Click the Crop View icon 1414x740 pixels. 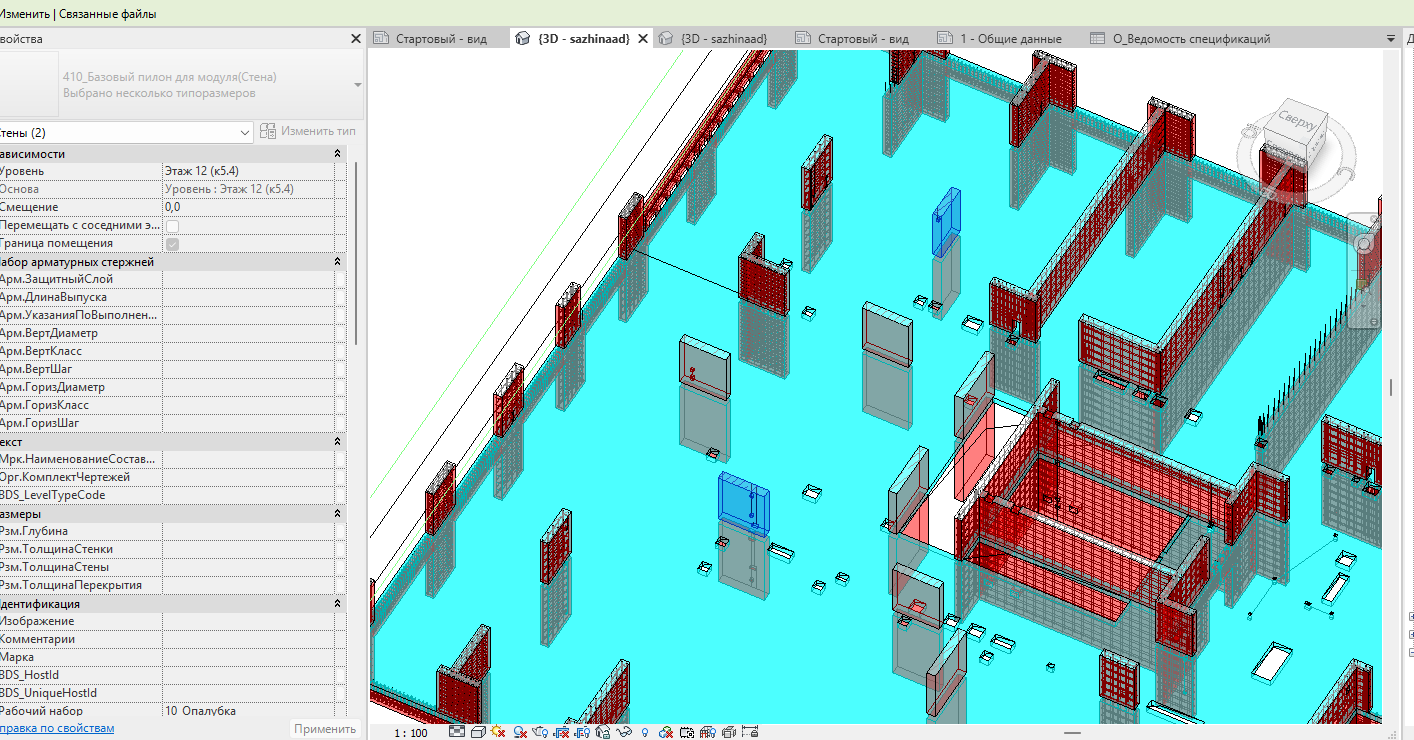coord(562,732)
